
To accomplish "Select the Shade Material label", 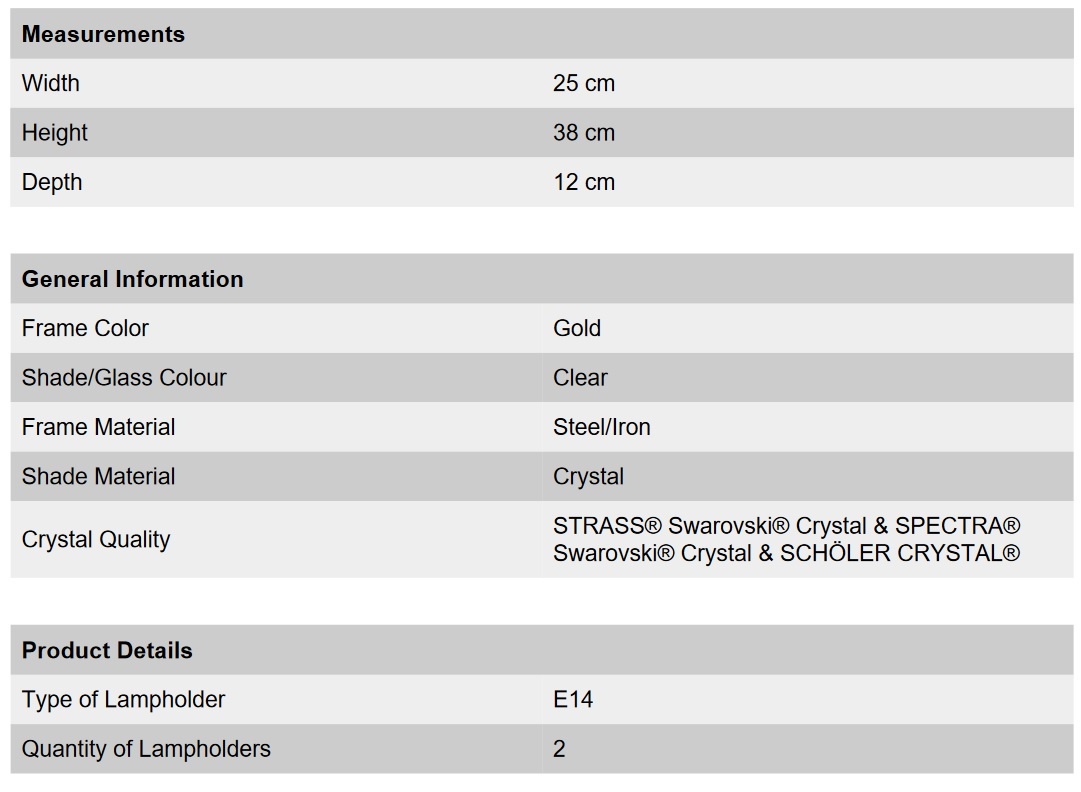I will pos(98,476).
